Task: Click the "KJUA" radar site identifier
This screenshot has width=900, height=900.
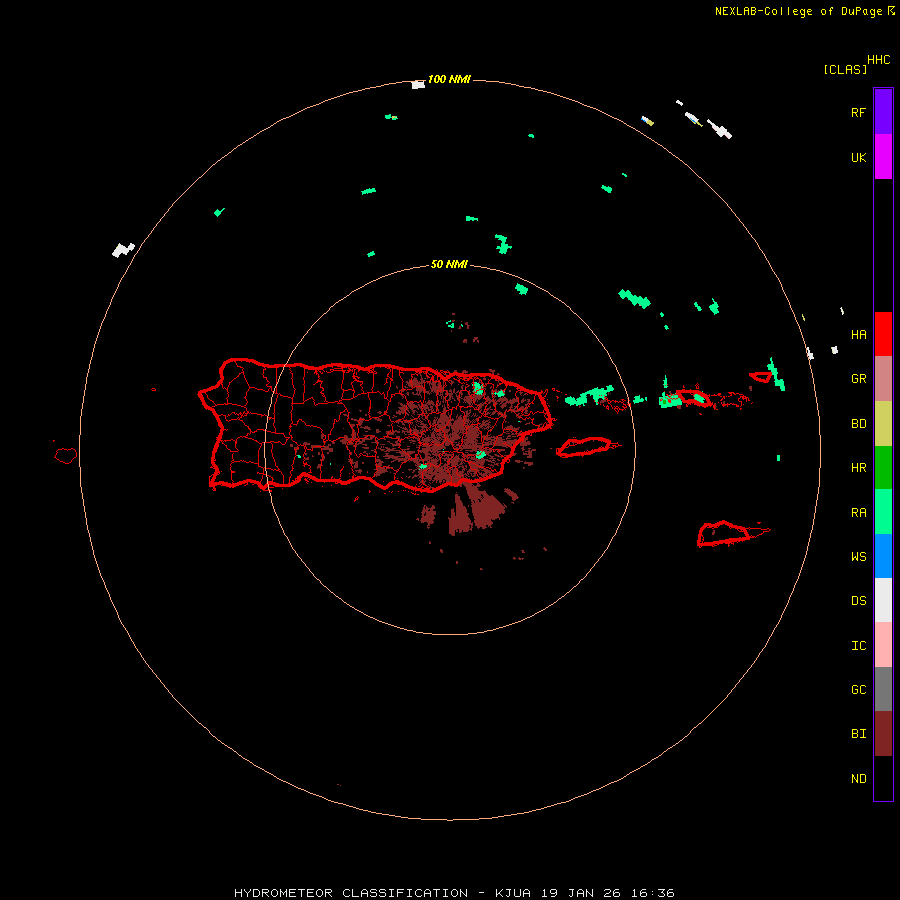Action: click(x=513, y=893)
